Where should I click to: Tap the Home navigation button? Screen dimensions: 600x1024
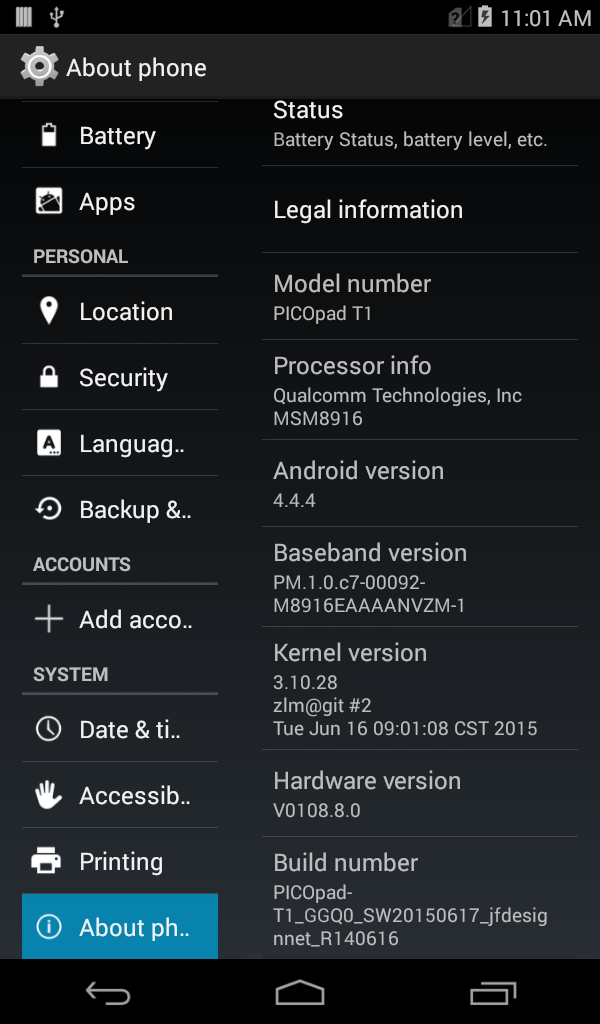point(300,993)
